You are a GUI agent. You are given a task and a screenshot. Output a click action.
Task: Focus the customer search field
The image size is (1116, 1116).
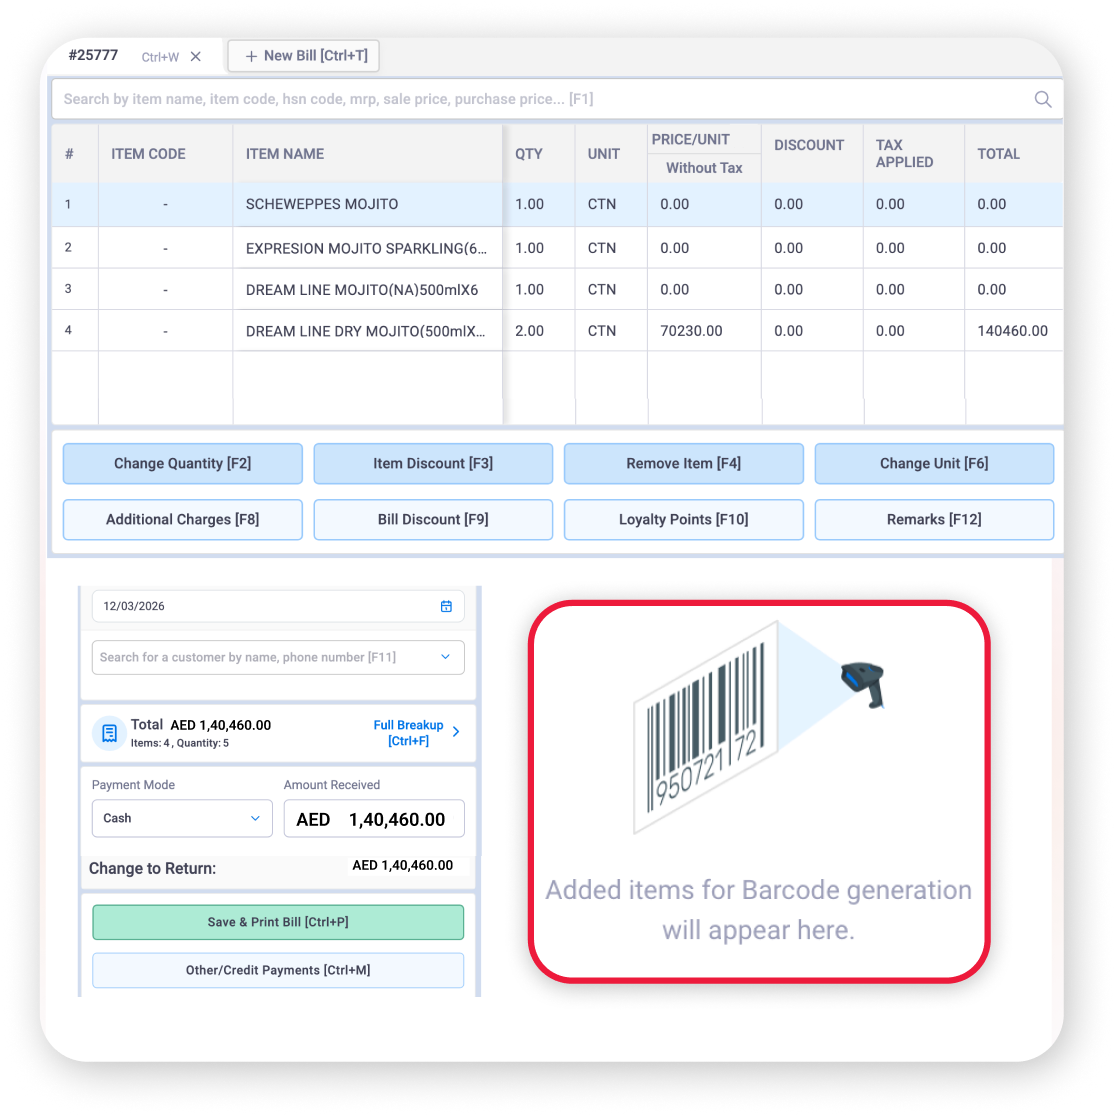coord(278,657)
